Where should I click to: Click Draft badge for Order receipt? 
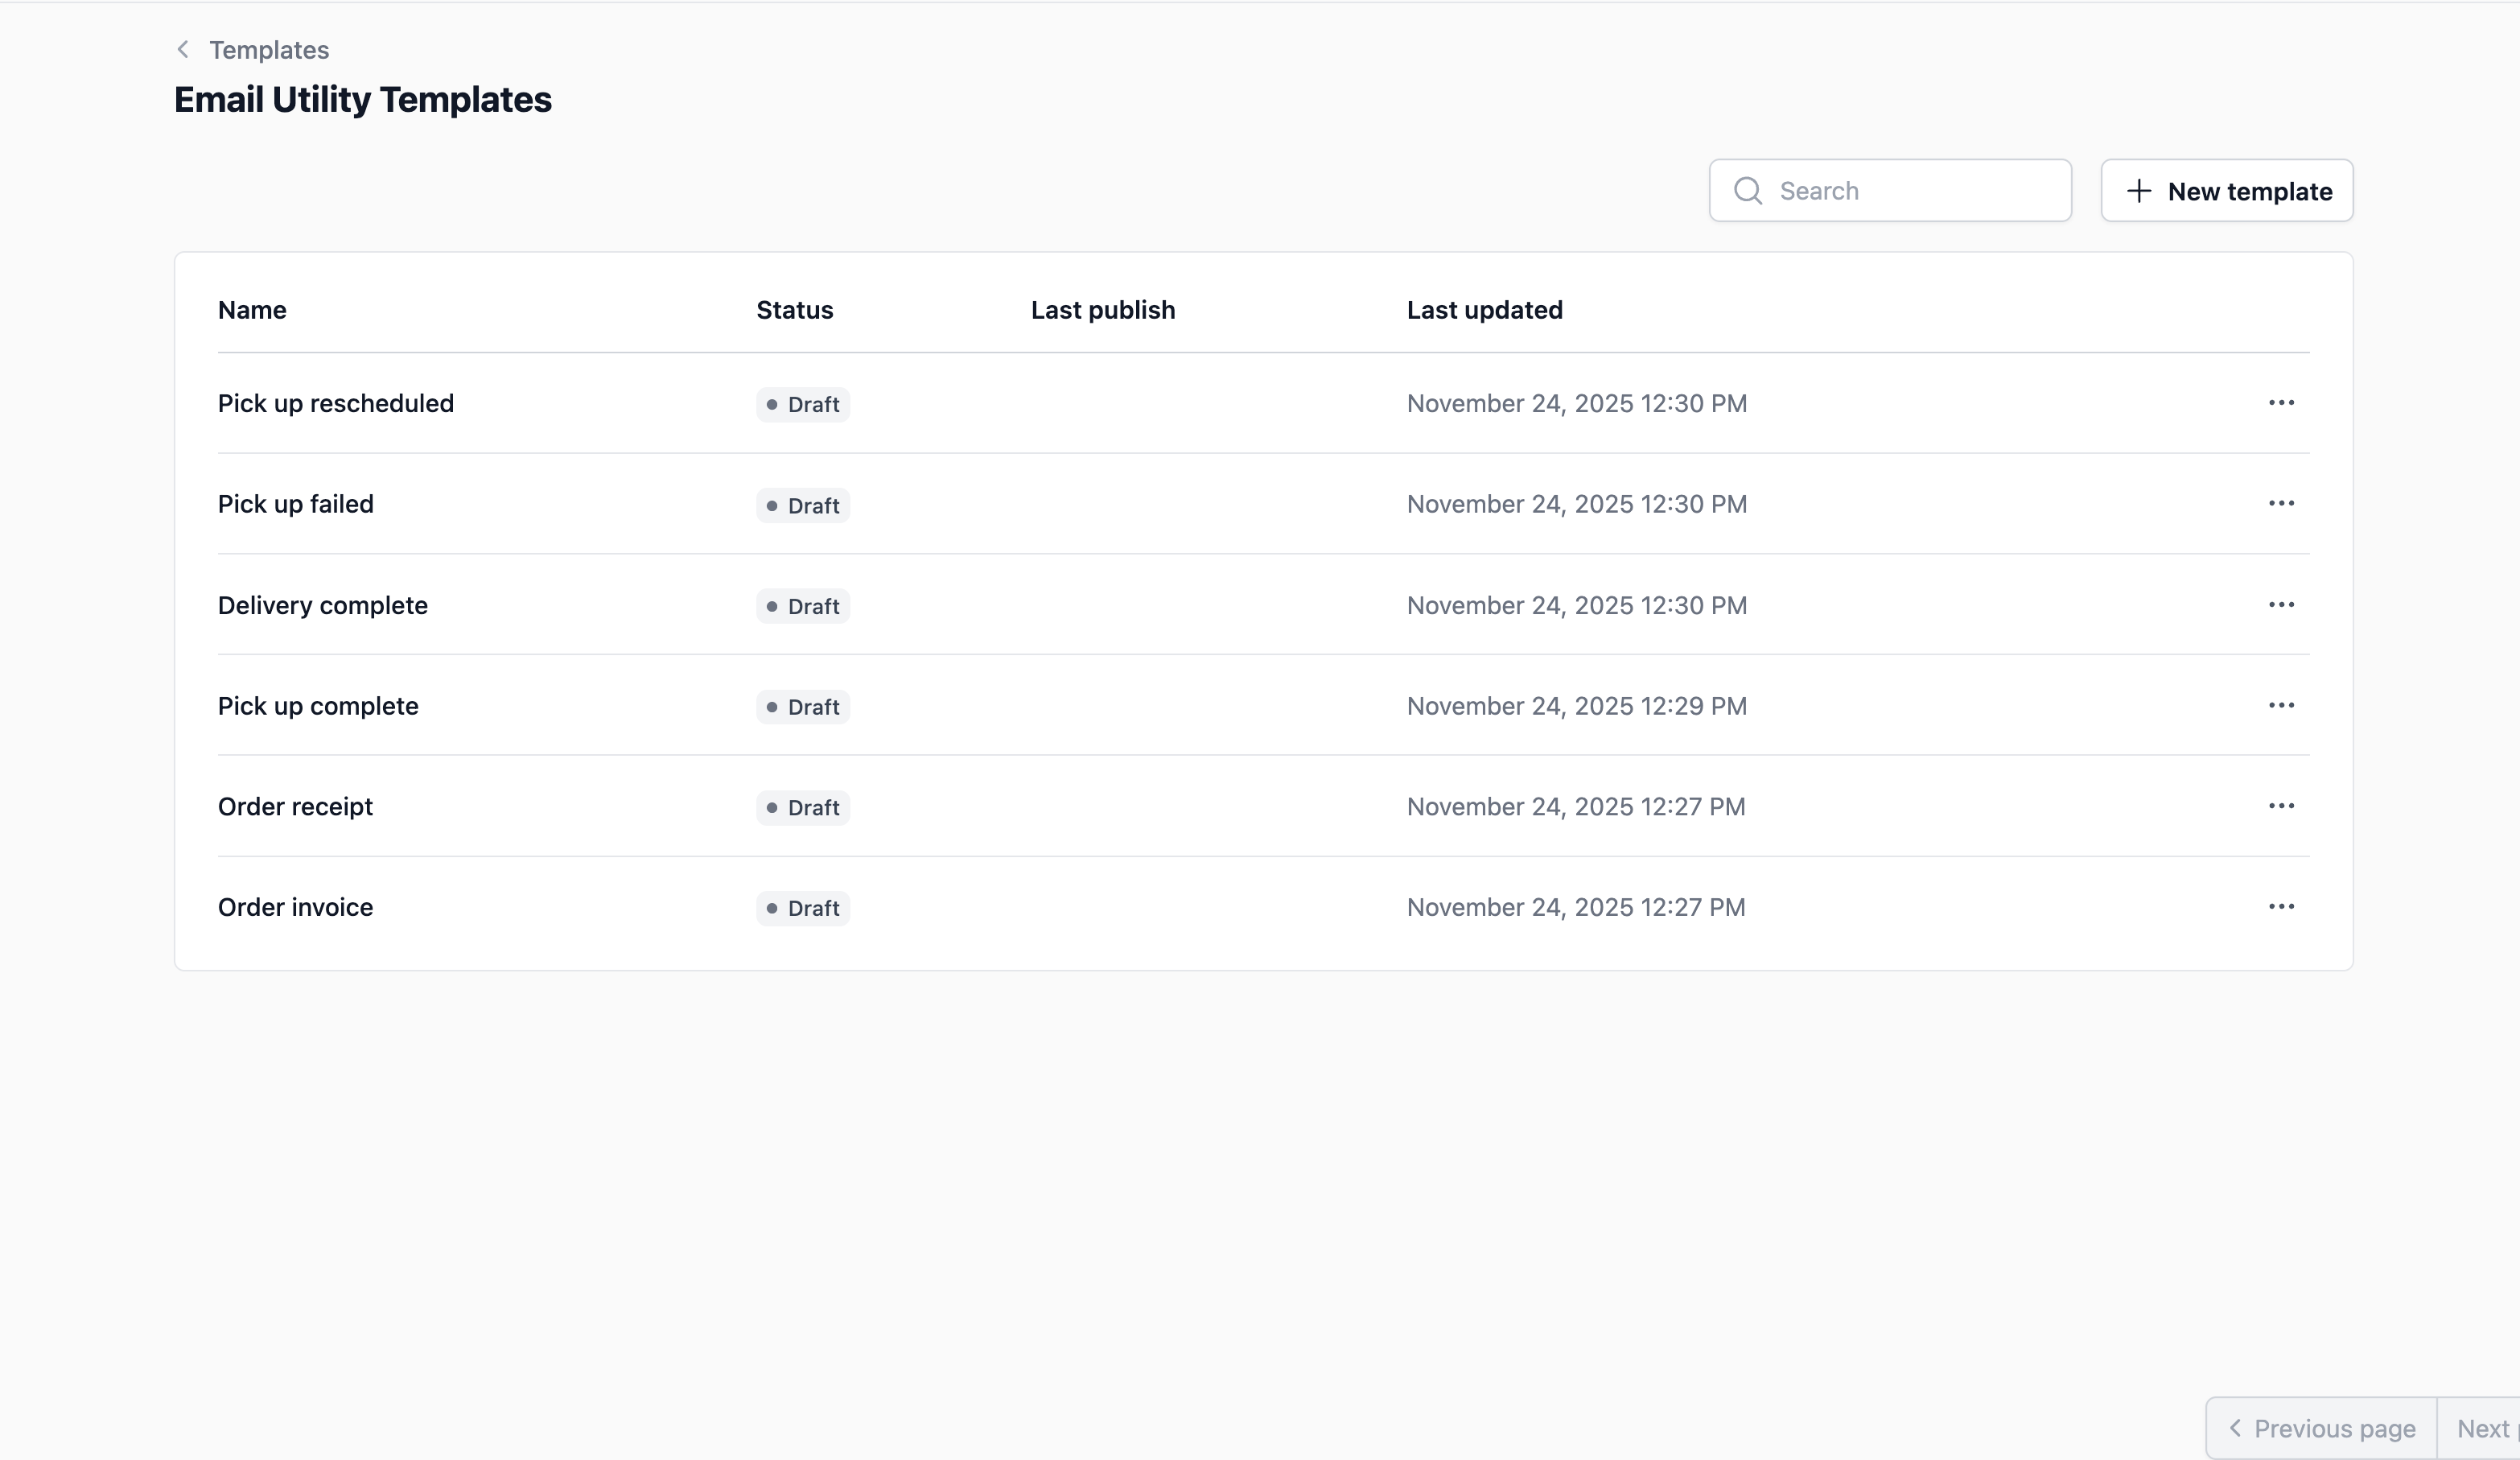(x=803, y=807)
